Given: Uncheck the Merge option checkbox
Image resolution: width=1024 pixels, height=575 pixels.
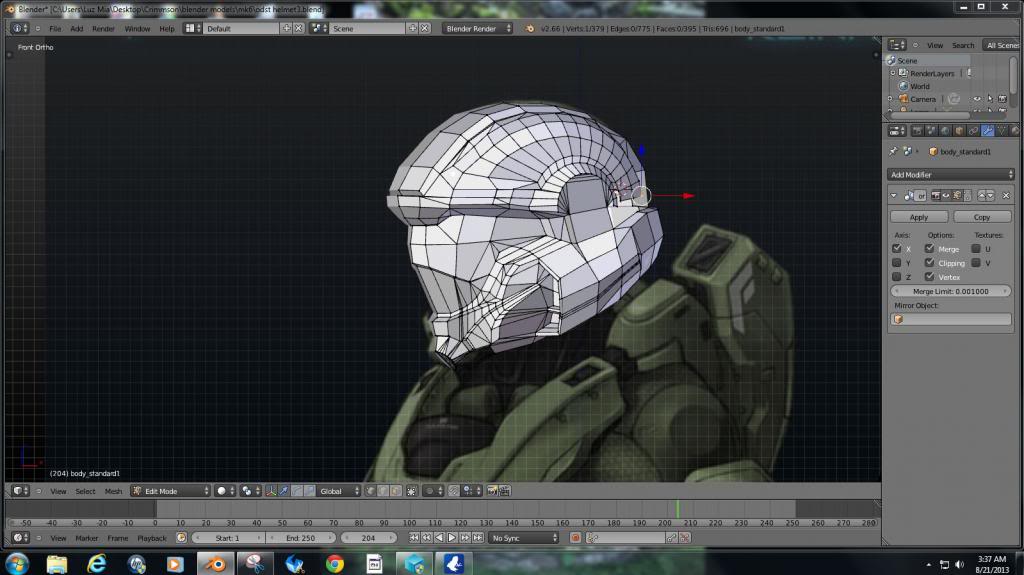Looking at the screenshot, I should [930, 249].
